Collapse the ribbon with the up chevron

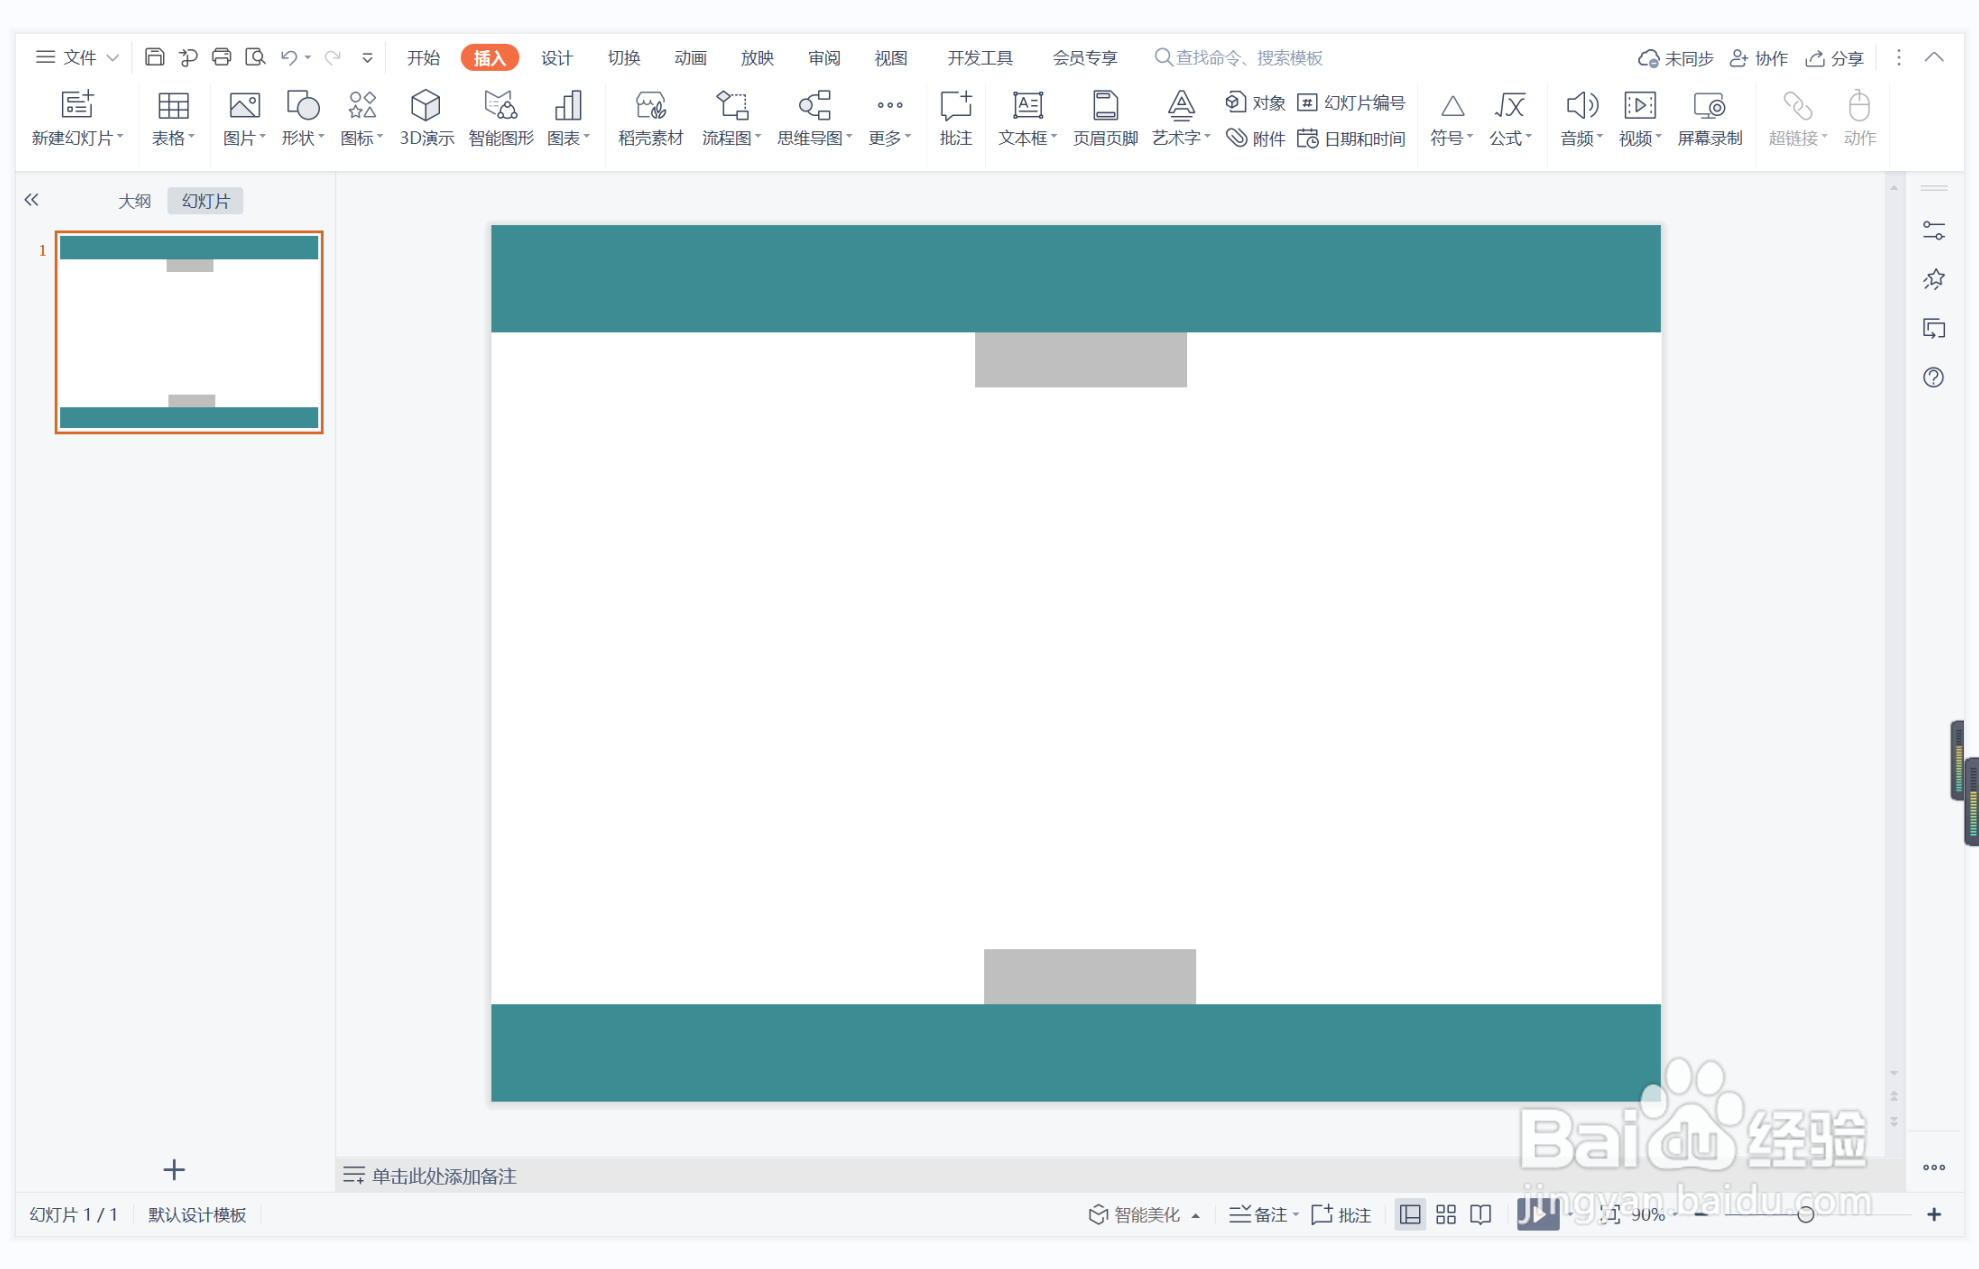pos(1934,57)
